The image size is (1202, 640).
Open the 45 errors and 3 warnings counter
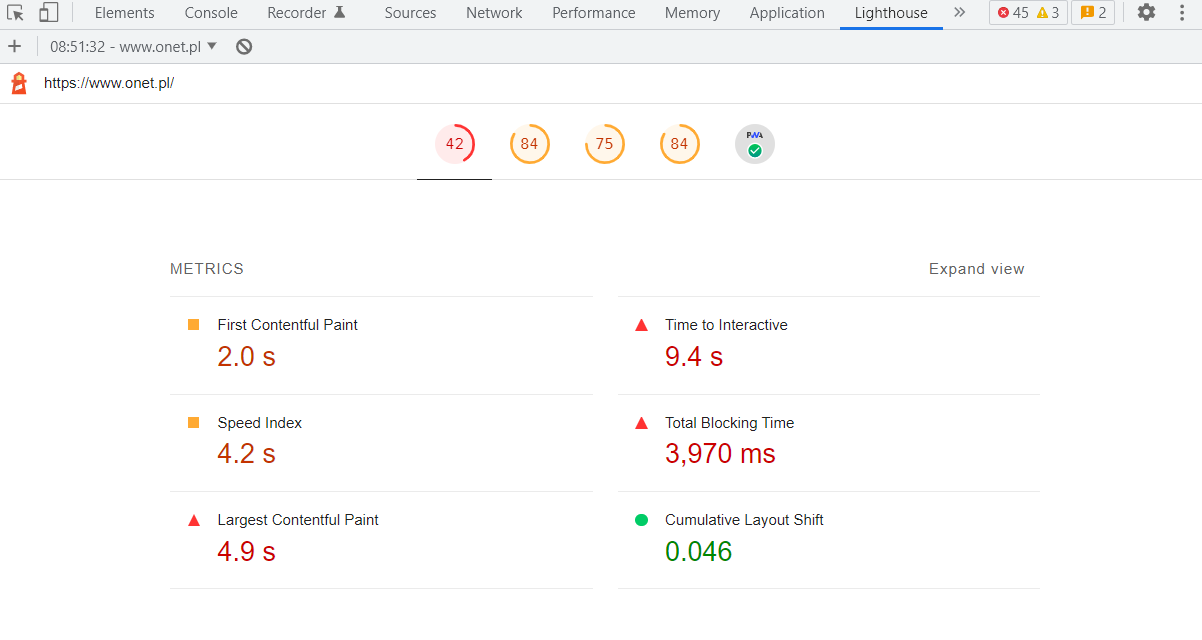tap(1028, 13)
